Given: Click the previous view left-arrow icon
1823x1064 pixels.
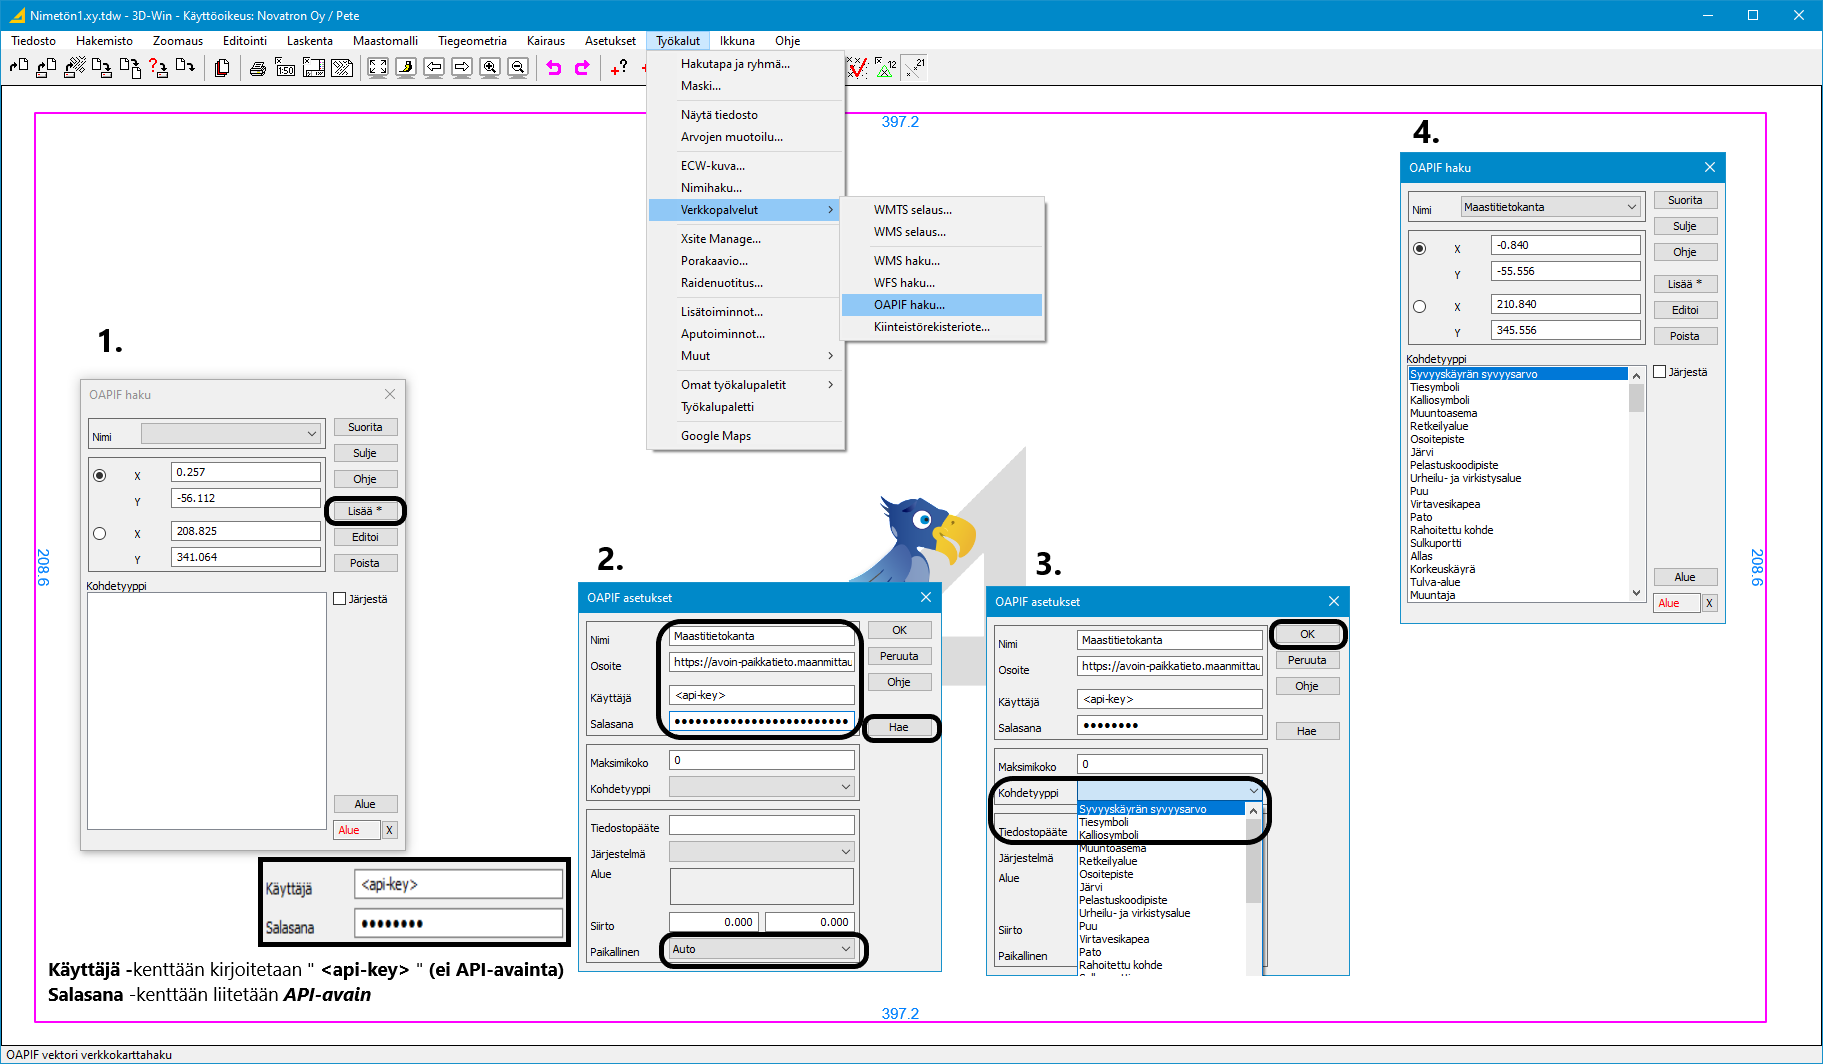Looking at the screenshot, I should pos(434,68).
